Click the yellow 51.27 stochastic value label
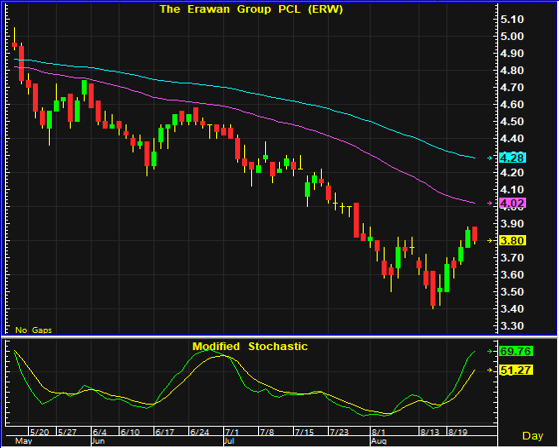The width and height of the screenshot is (559, 448). [516, 370]
